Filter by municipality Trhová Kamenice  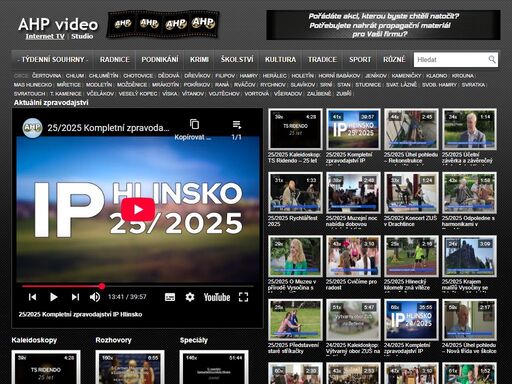pos(66,94)
